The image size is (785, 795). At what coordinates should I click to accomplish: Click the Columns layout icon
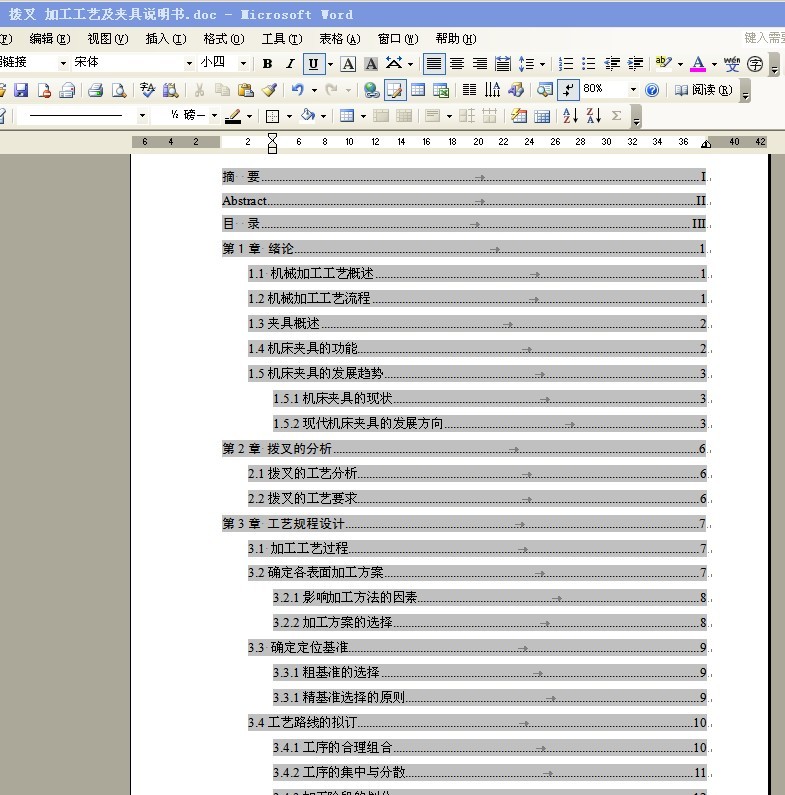[x=470, y=91]
